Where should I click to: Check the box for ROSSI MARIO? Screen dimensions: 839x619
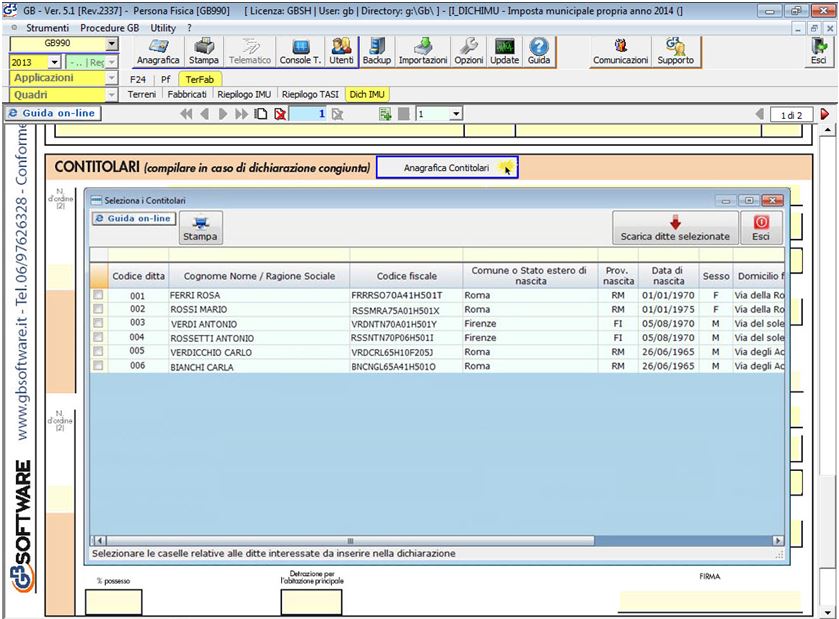coord(98,309)
